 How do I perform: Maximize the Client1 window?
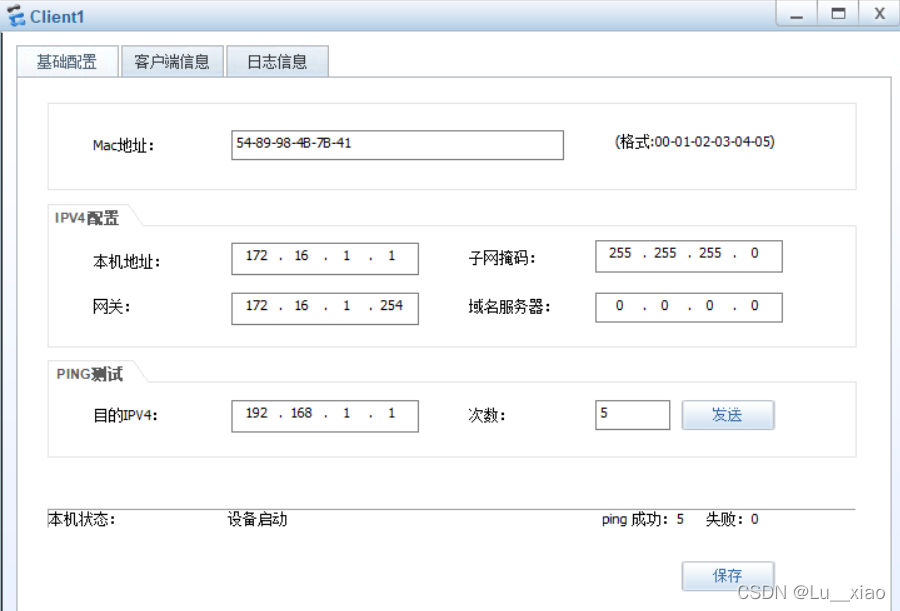pyautogui.click(x=838, y=14)
